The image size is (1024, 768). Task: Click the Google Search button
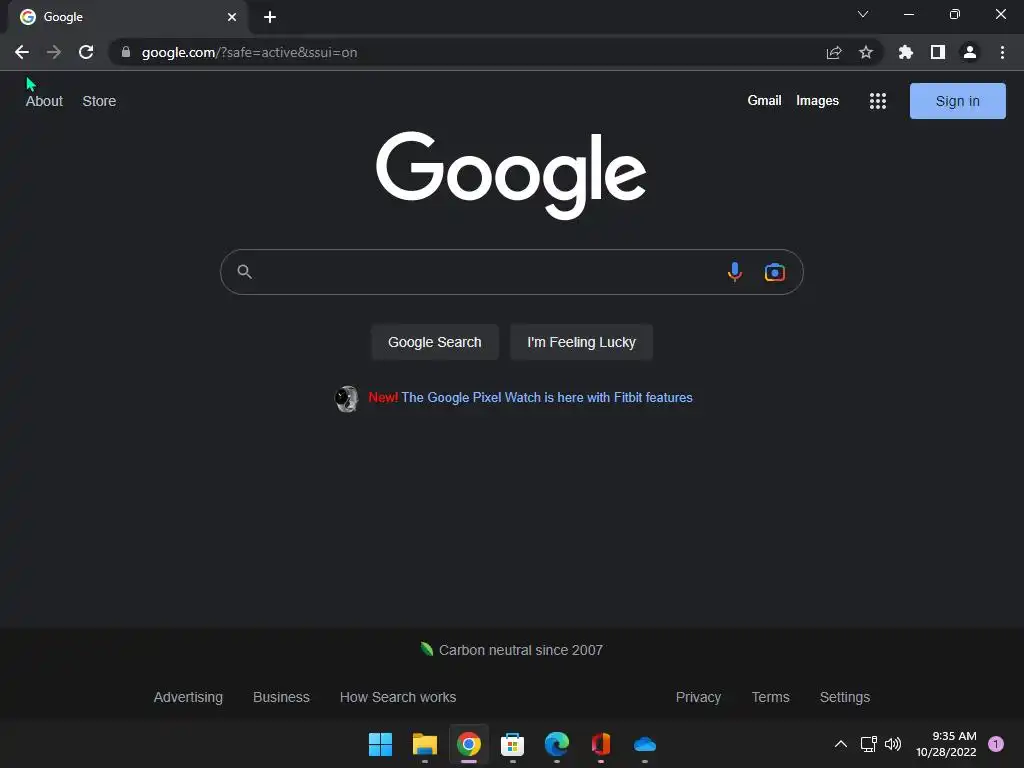[434, 342]
